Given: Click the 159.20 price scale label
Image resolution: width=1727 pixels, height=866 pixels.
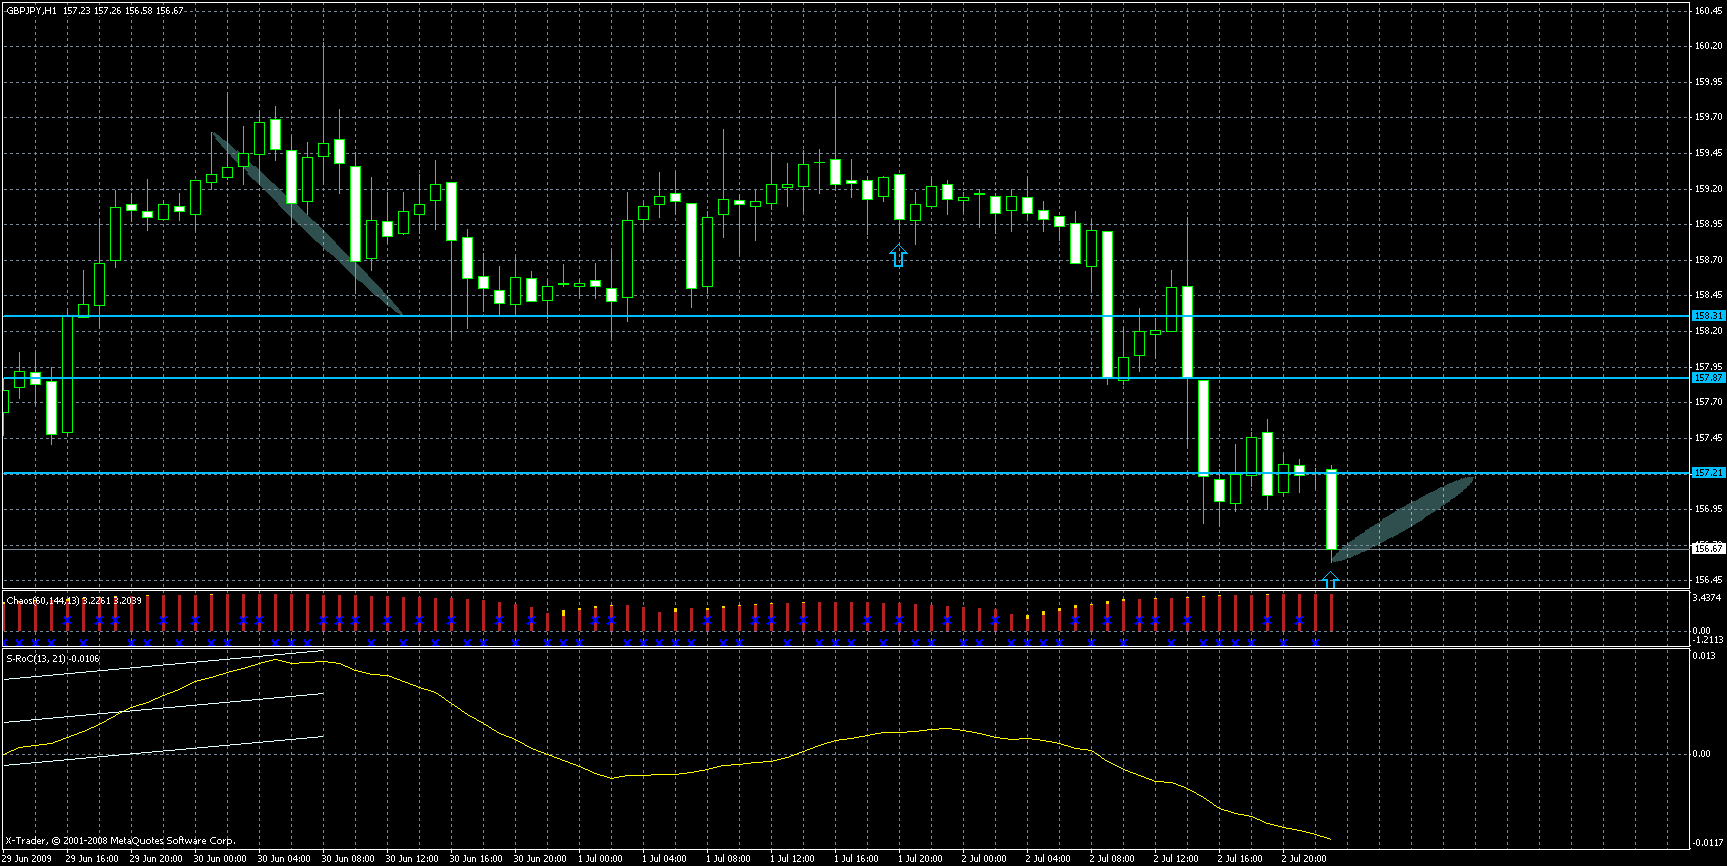Looking at the screenshot, I should point(1708,189).
